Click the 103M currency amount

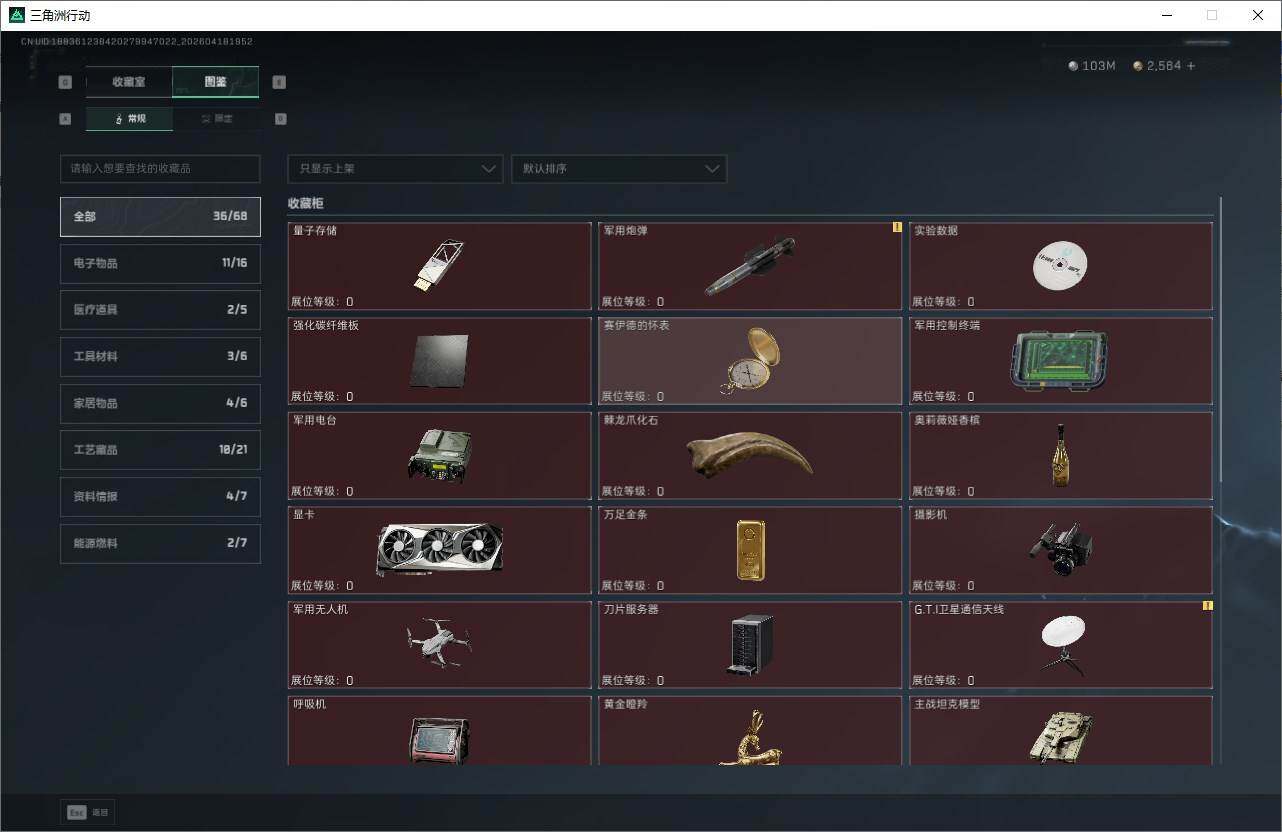[x=1099, y=66]
